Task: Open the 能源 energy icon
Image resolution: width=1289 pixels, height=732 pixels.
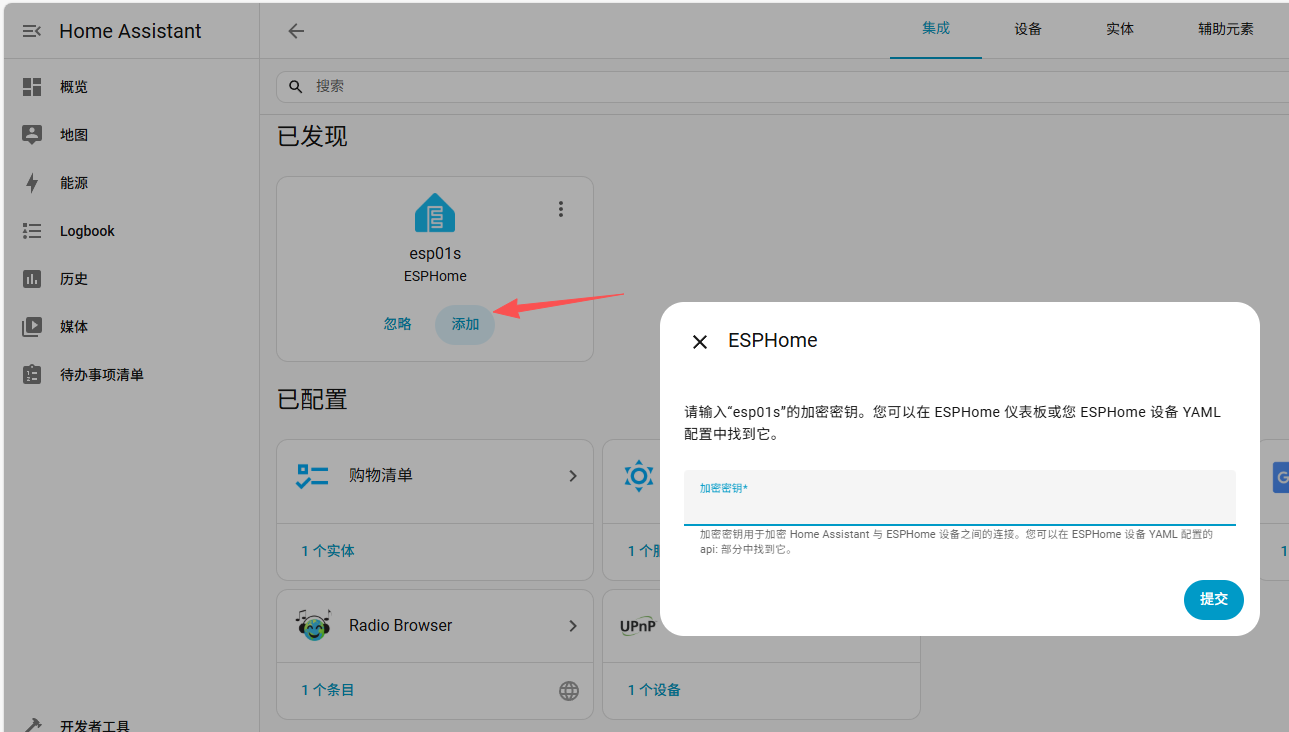Action: [x=32, y=183]
